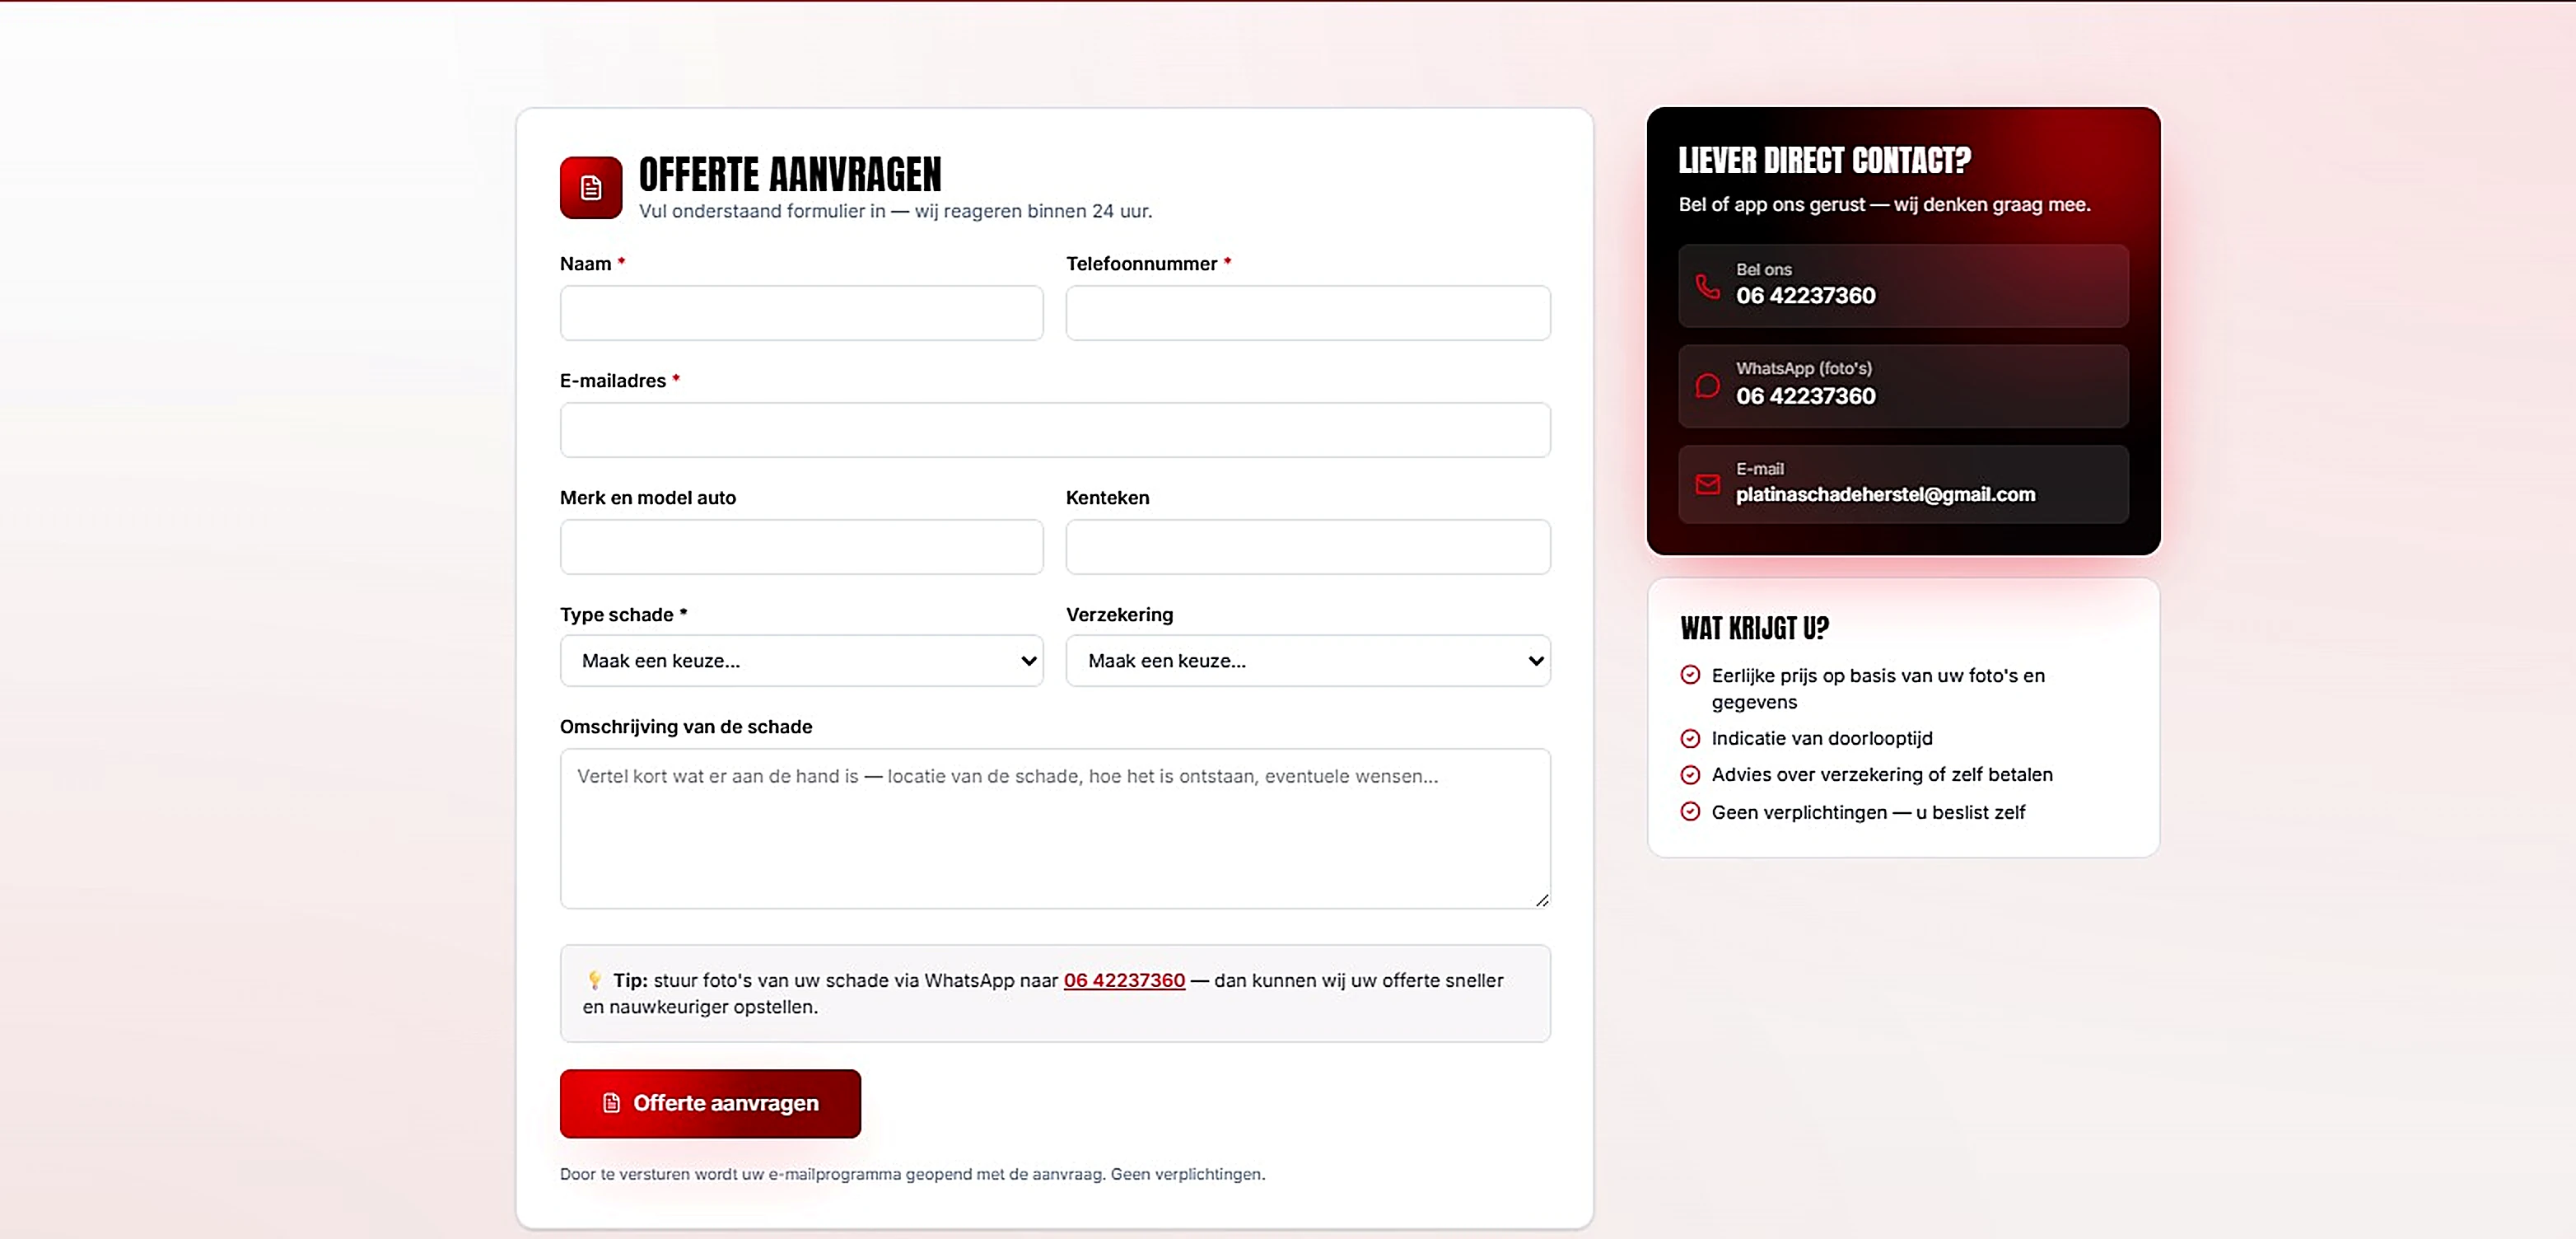Click the Offerte Aanvragen heading
2576x1239 pixels.
(790, 175)
